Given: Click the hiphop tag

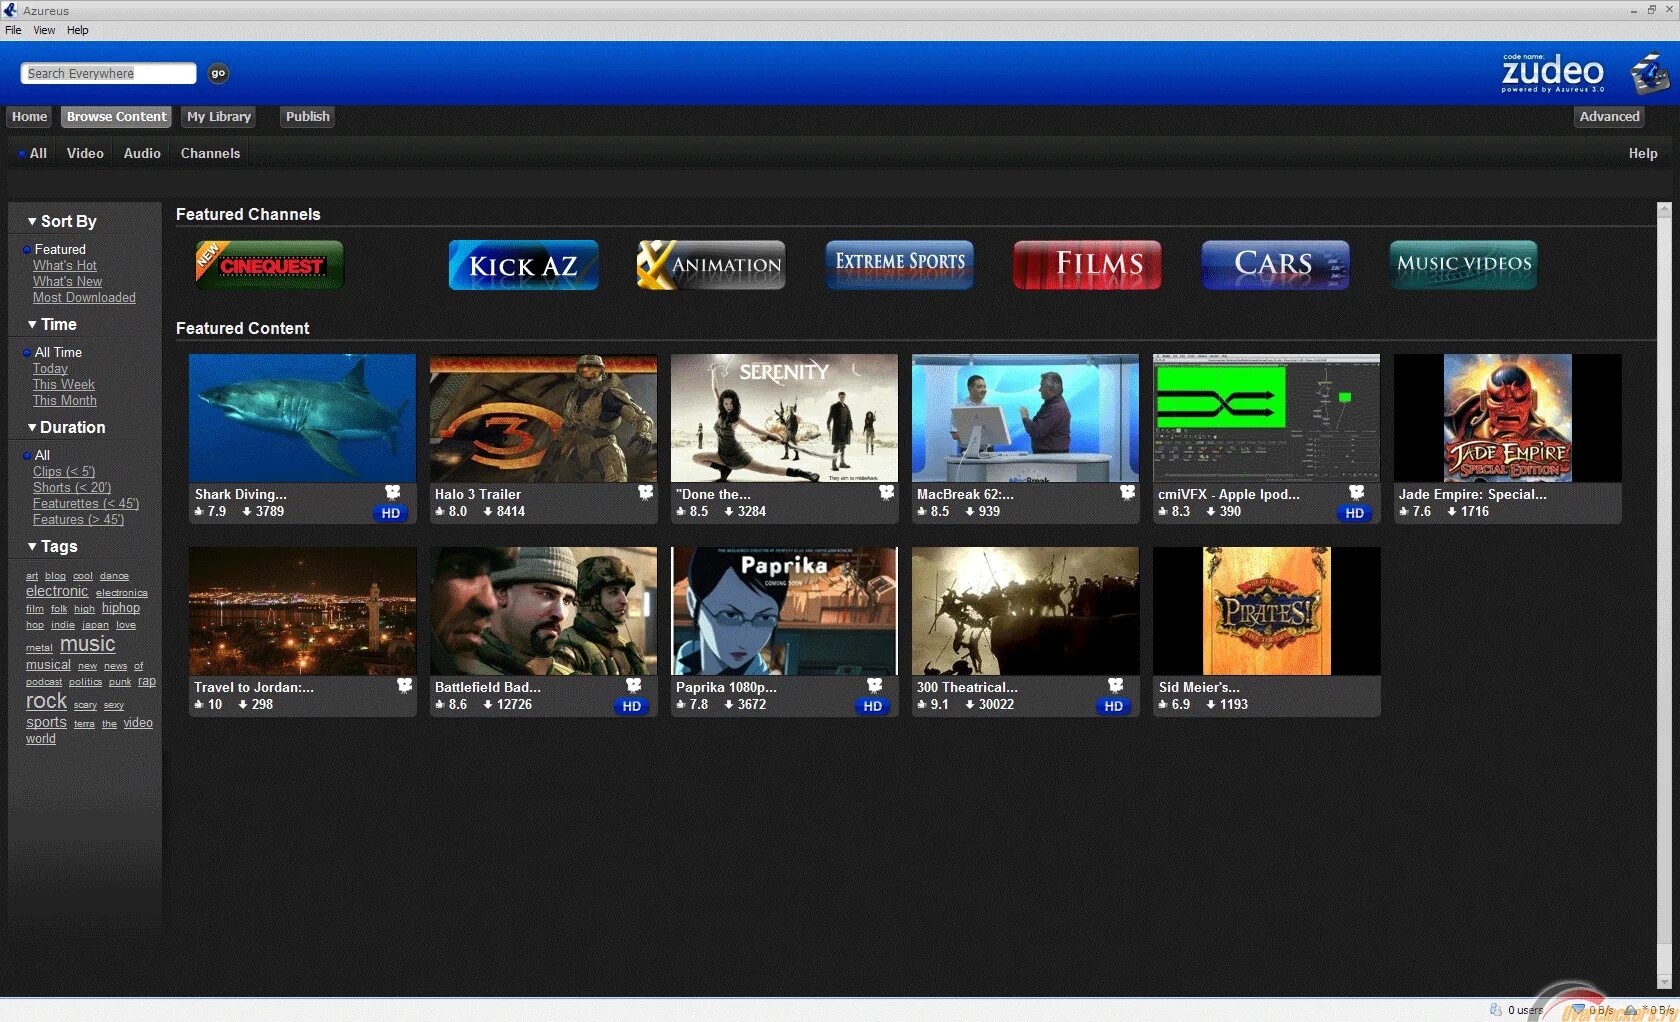Looking at the screenshot, I should 121,608.
